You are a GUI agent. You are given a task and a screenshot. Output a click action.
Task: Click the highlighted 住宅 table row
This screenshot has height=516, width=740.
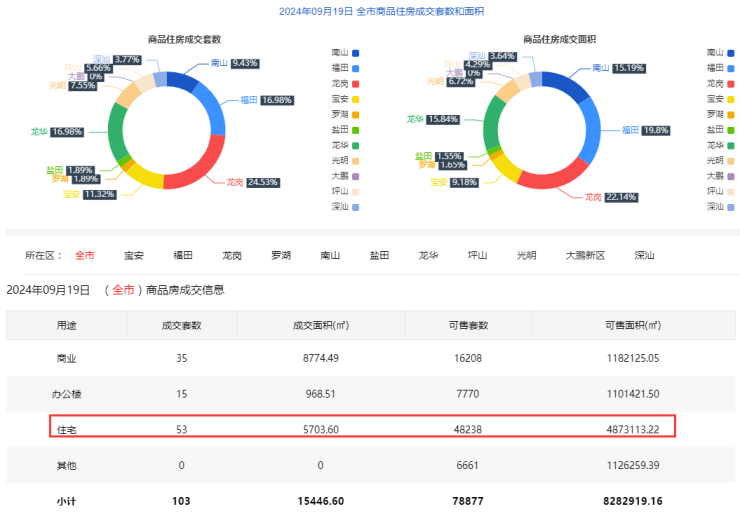point(363,428)
